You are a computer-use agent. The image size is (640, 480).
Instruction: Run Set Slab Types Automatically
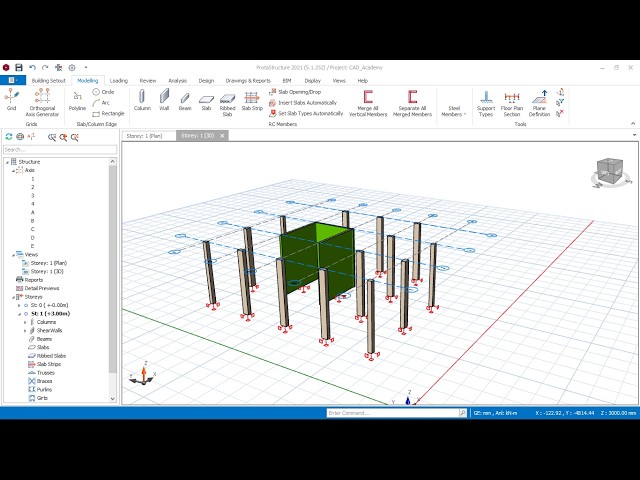306,113
